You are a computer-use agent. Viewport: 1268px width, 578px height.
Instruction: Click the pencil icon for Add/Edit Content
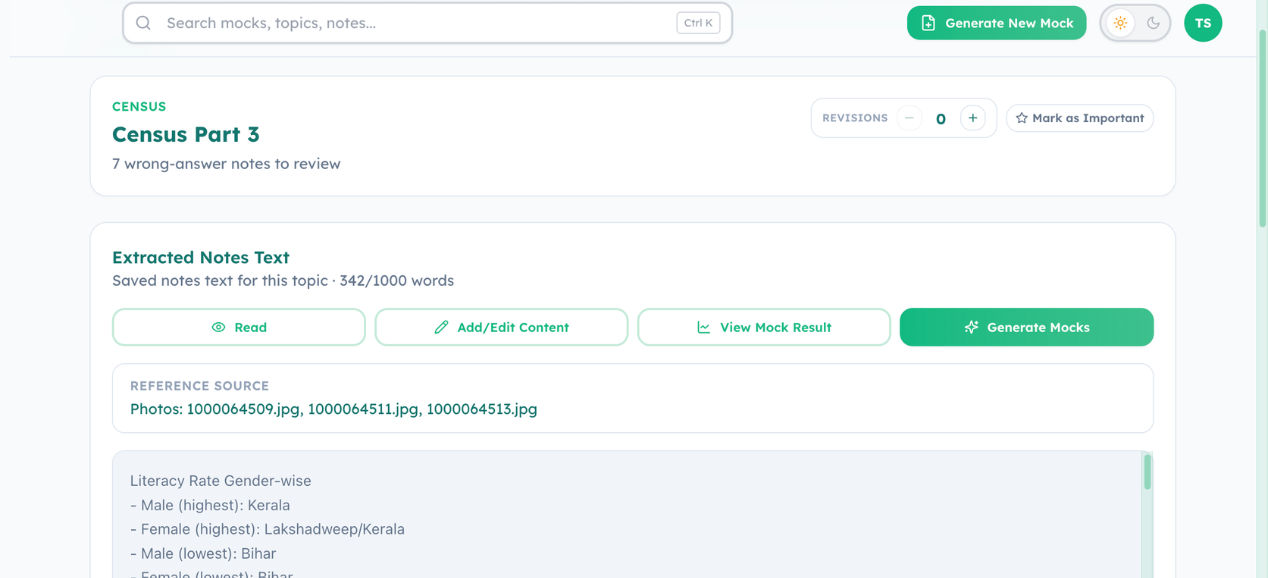(441, 327)
